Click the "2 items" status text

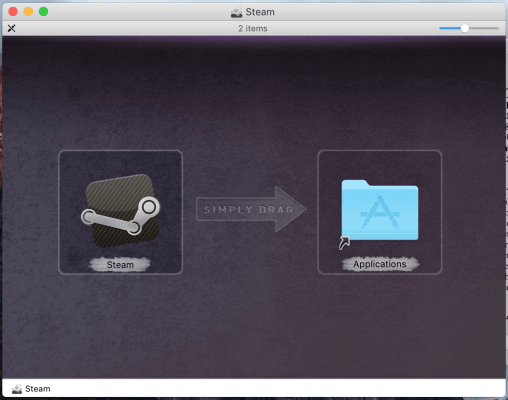[x=253, y=28]
